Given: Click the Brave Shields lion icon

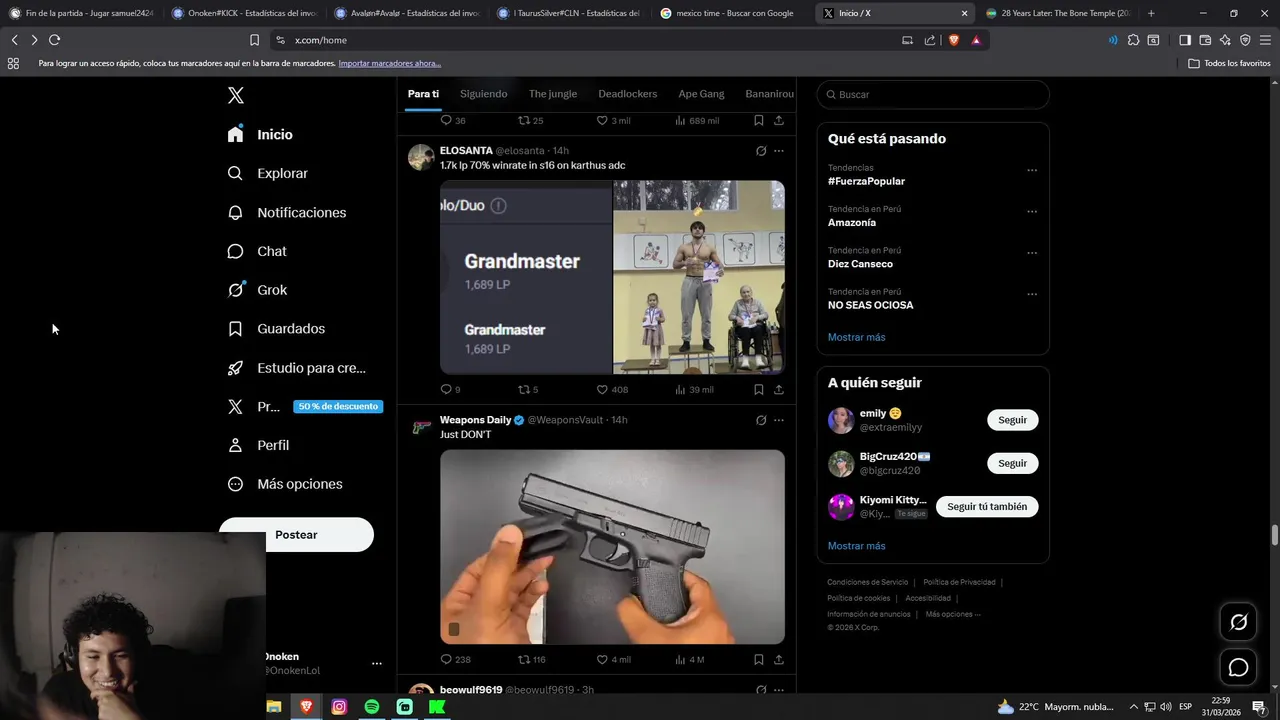Looking at the screenshot, I should coord(953,40).
